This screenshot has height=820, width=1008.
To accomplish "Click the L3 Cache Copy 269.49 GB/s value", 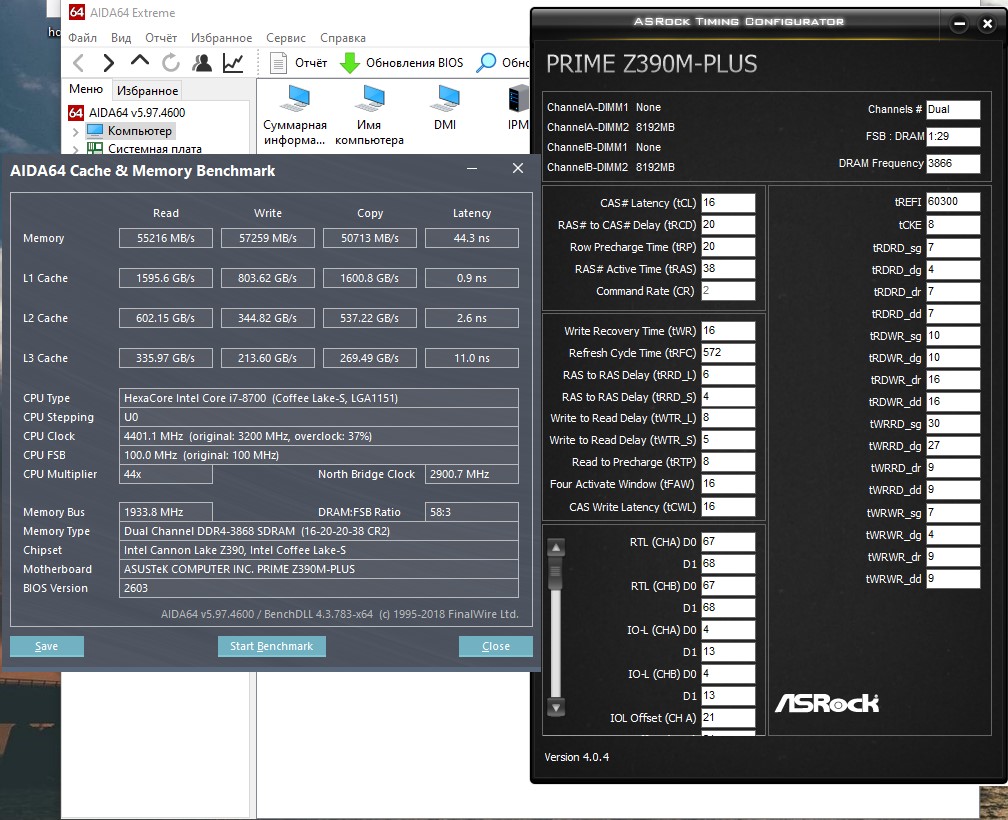I will 370,358.
